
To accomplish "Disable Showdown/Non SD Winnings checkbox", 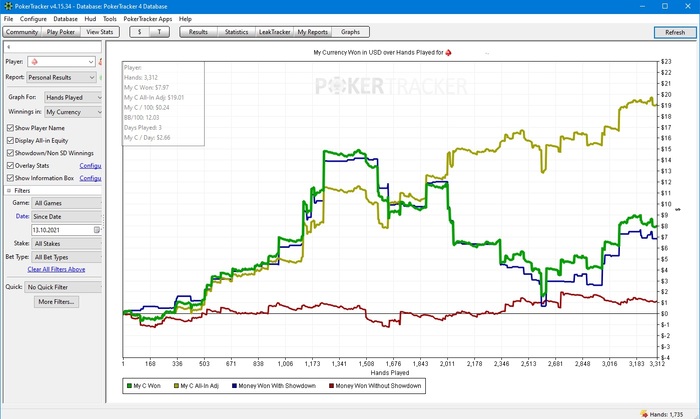I will 10,153.
